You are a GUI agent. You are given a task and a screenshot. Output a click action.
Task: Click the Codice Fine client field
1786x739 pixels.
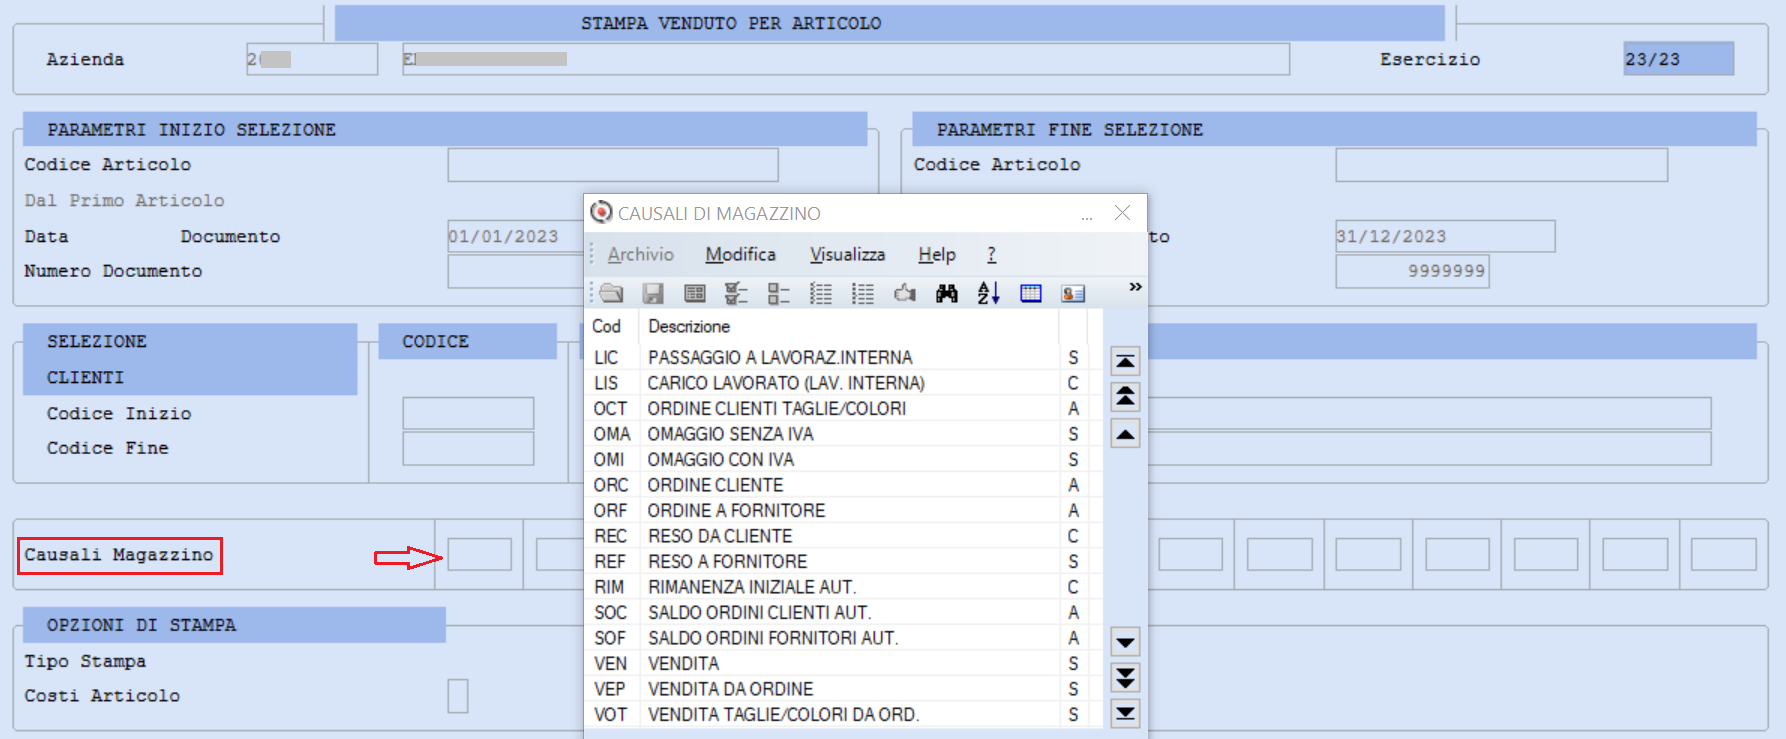pyautogui.click(x=468, y=448)
